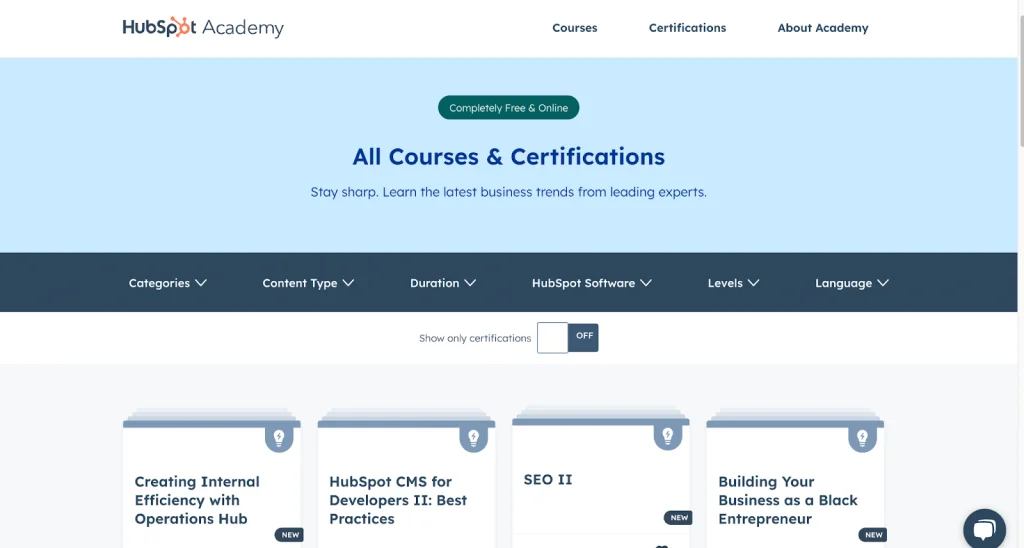The width and height of the screenshot is (1024, 548).
Task: Expand the Language filter dropdown
Action: click(852, 283)
